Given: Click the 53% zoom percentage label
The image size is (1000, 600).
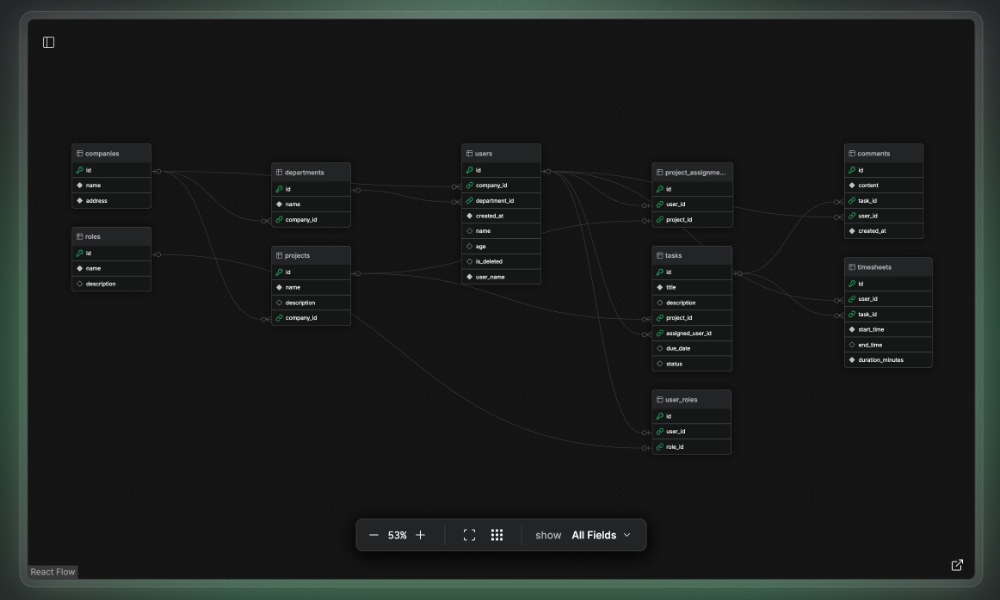Looking at the screenshot, I should (x=397, y=535).
